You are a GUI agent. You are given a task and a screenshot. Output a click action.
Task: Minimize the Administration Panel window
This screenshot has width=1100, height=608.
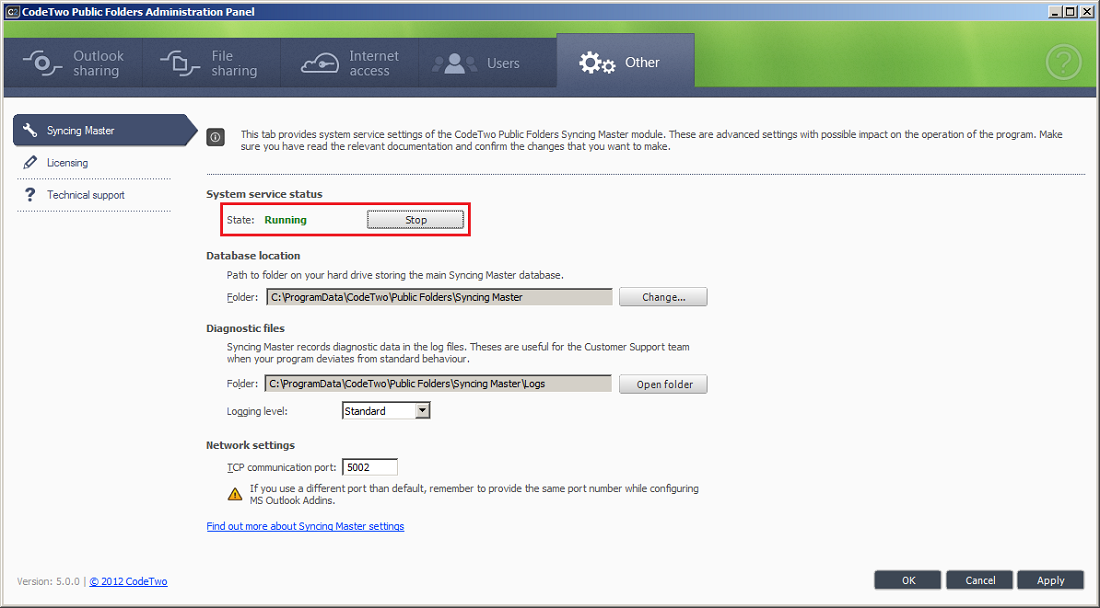click(1056, 11)
